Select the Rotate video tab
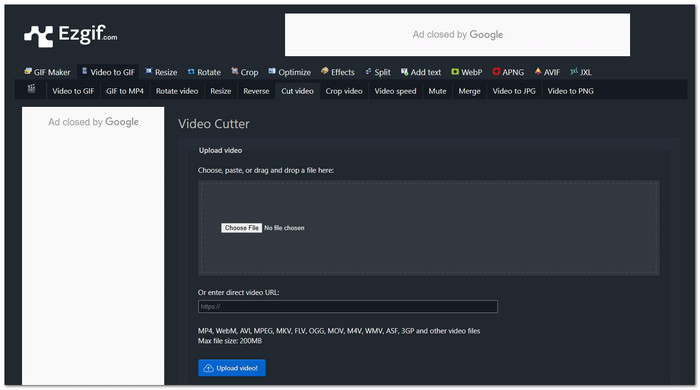Image resolution: width=700 pixels, height=390 pixels. tap(177, 91)
